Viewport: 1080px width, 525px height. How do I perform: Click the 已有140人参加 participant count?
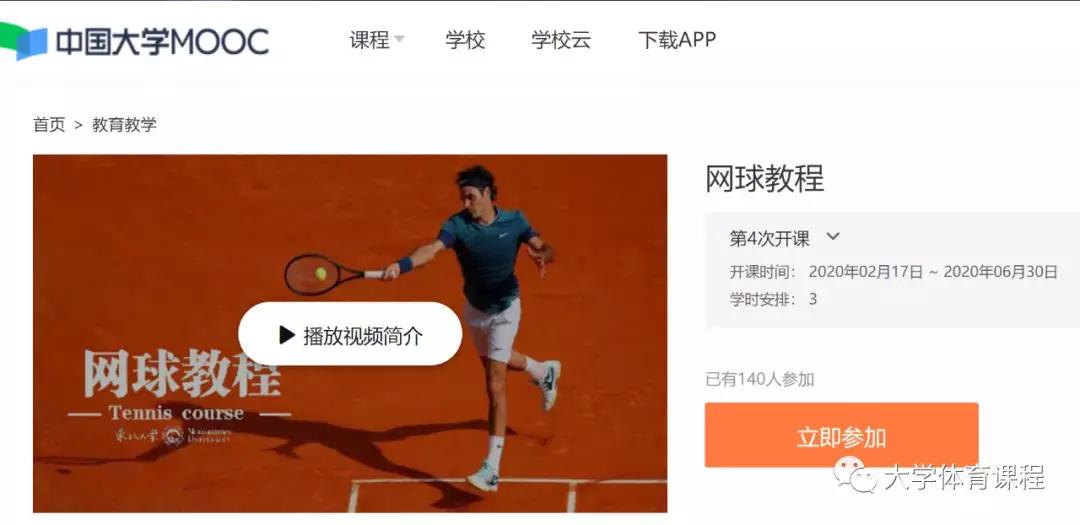tap(760, 379)
